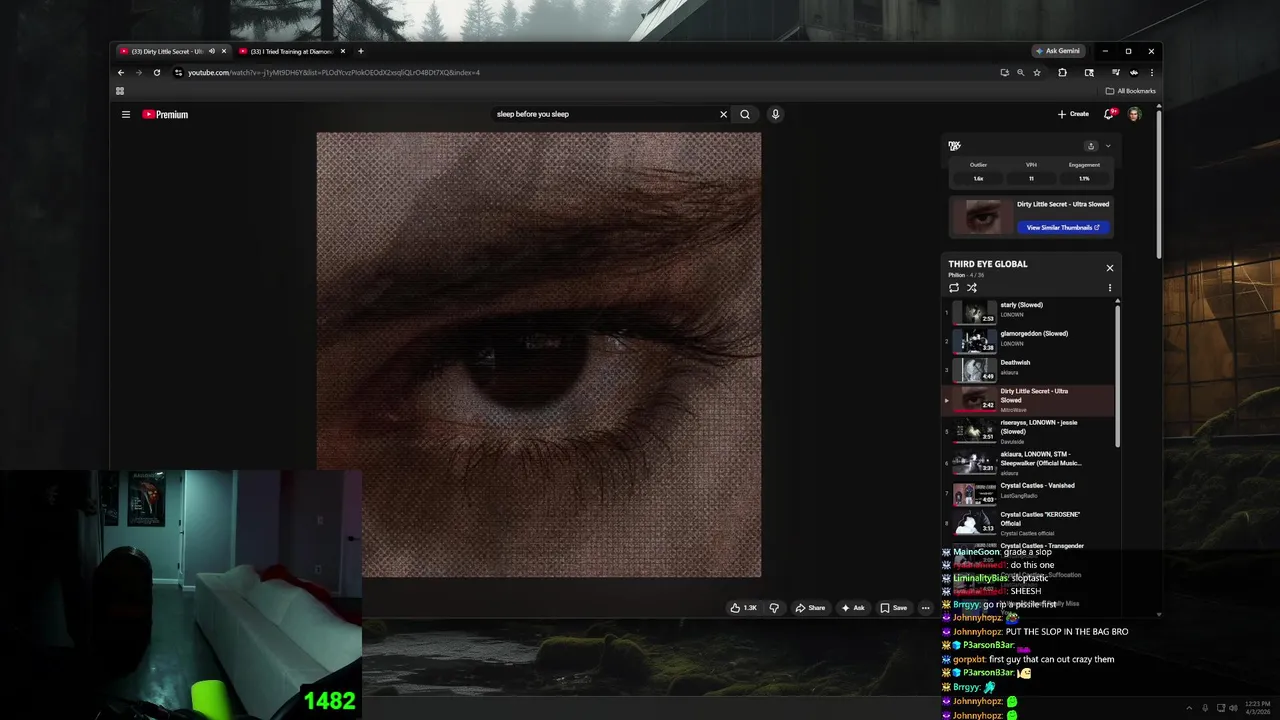Close the THIRD EYE GLOBAL playlist panel
This screenshot has width=1280, height=720.
tap(1109, 268)
